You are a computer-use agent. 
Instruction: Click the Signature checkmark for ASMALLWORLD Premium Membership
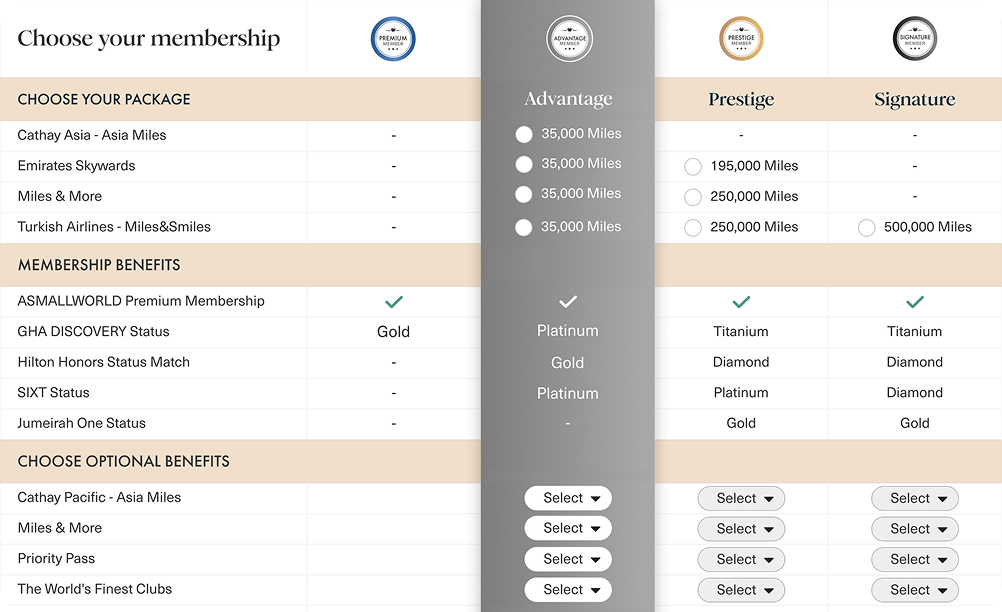click(915, 301)
